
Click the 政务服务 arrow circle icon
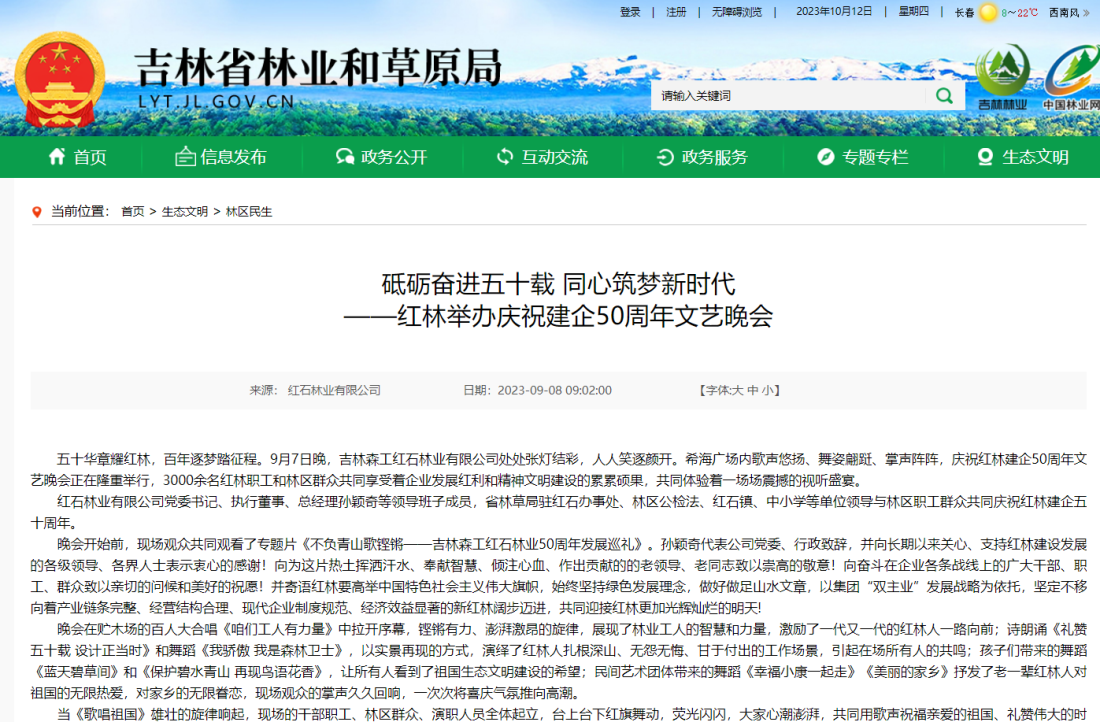[x=665, y=157]
